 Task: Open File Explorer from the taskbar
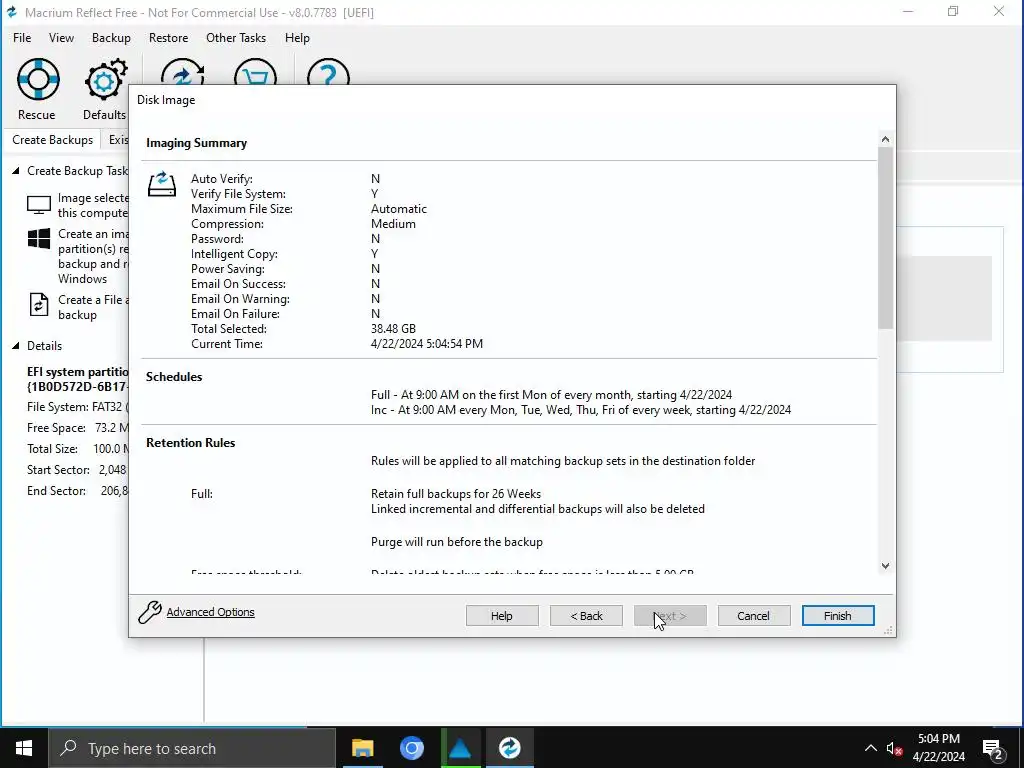tap(362, 748)
